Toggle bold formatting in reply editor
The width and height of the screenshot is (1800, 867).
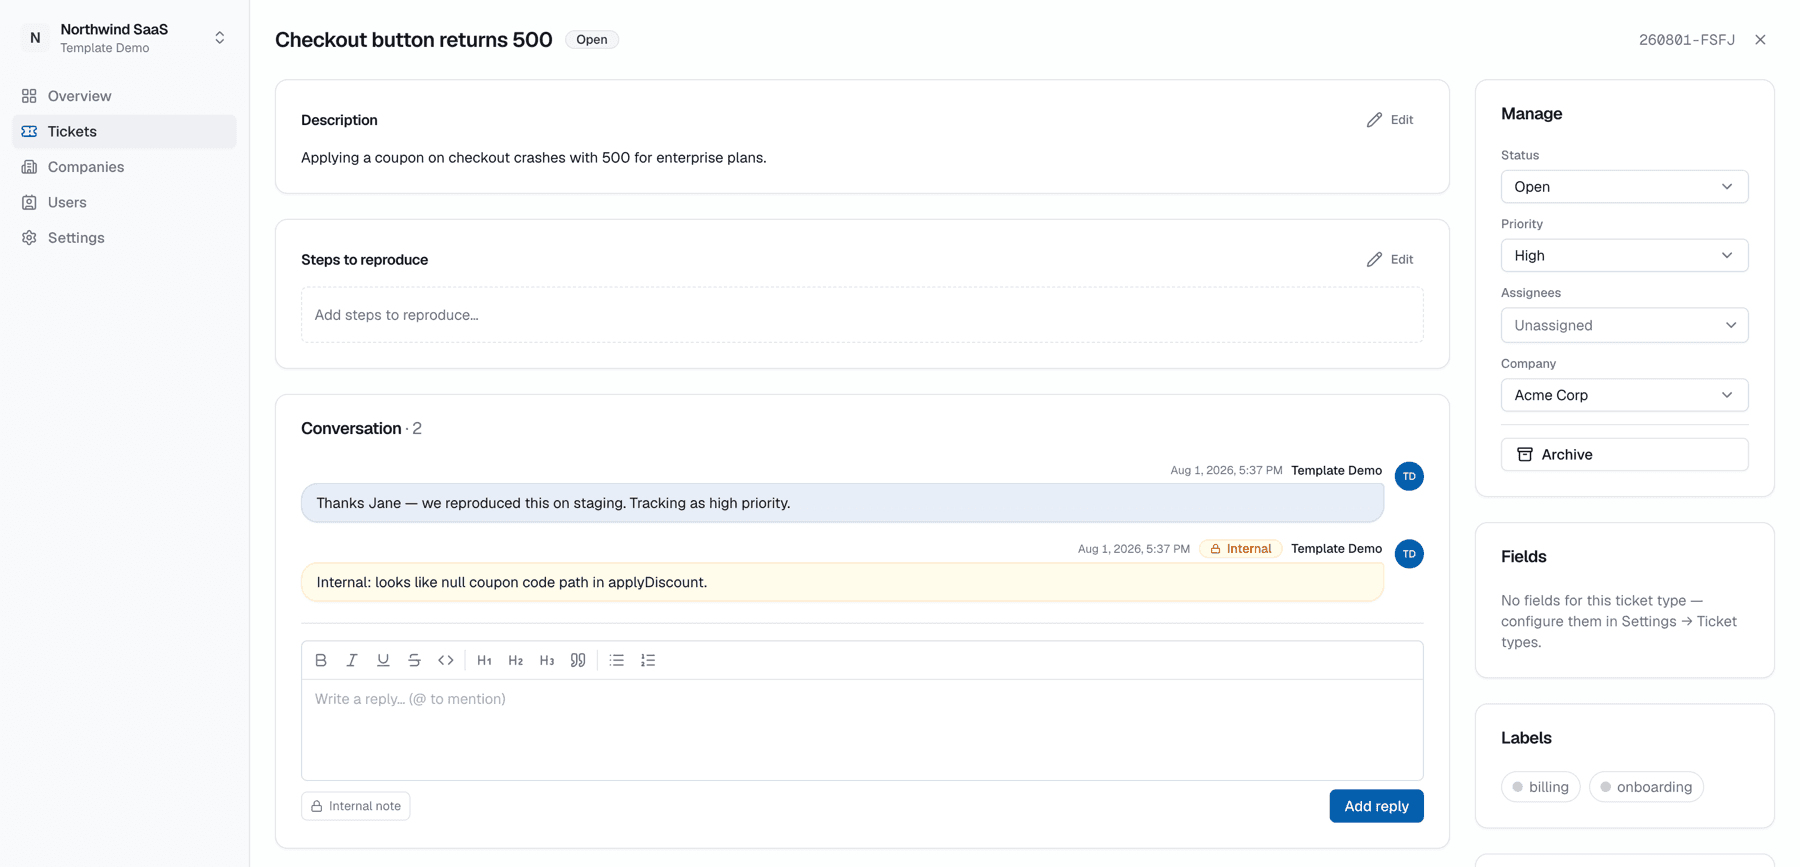321,660
